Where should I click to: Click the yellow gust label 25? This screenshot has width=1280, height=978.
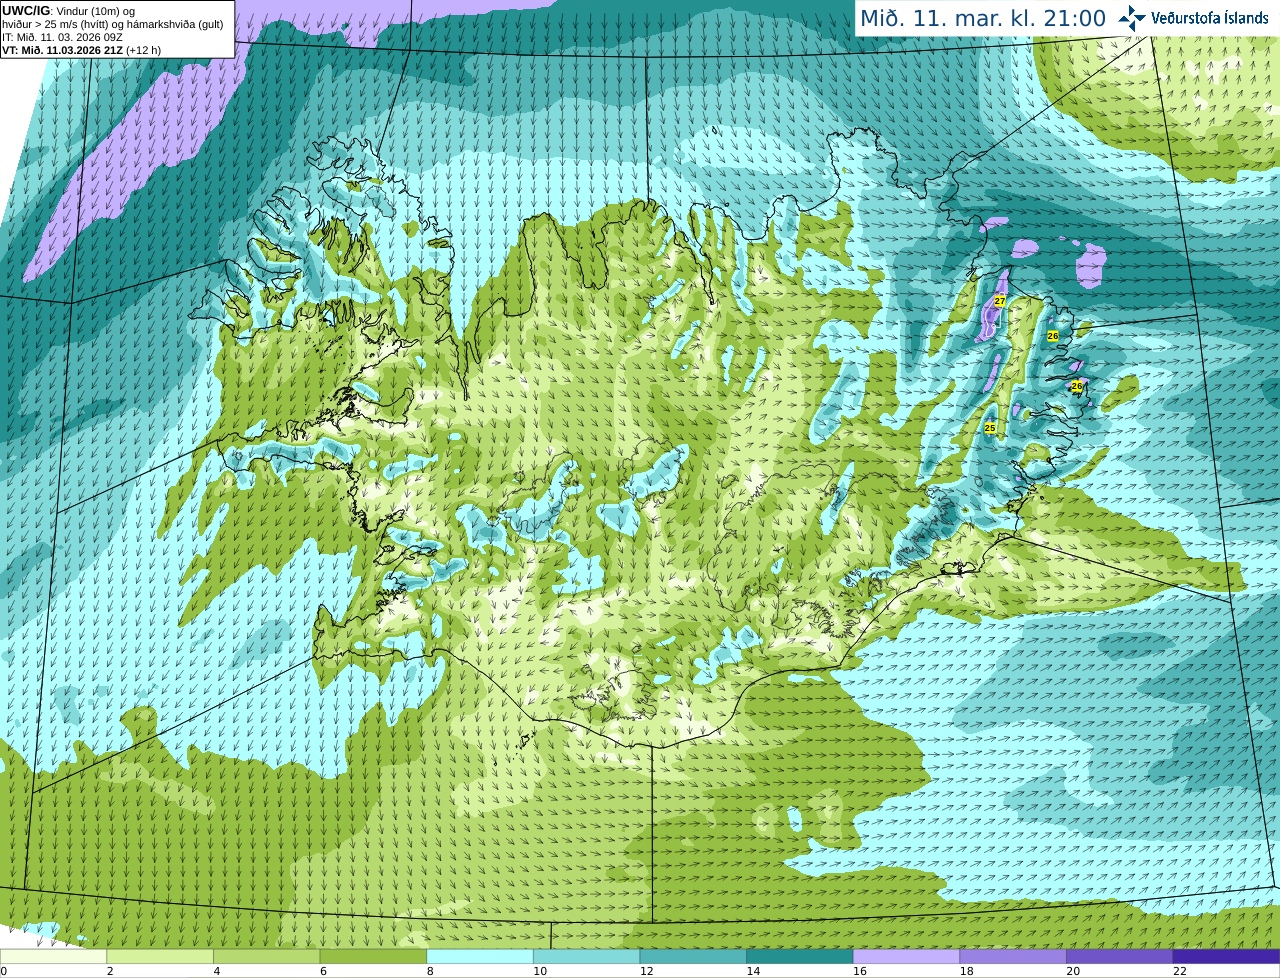click(x=990, y=428)
